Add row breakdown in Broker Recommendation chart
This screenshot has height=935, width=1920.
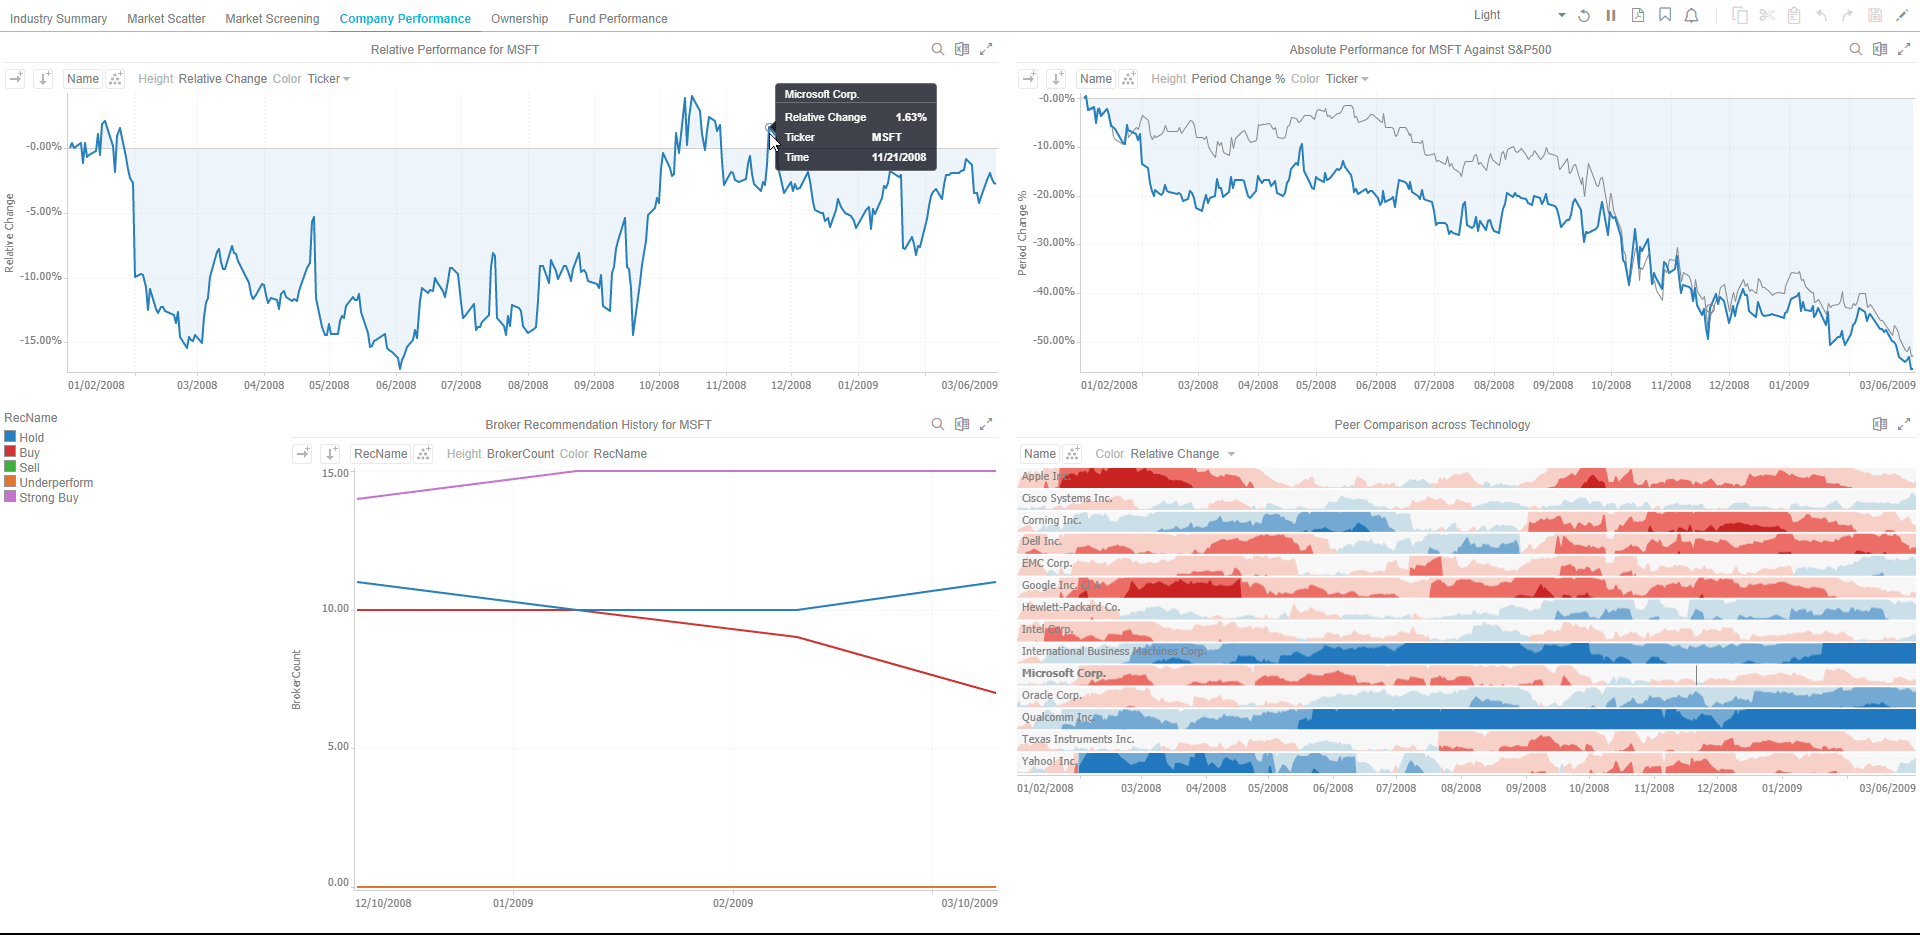click(330, 453)
